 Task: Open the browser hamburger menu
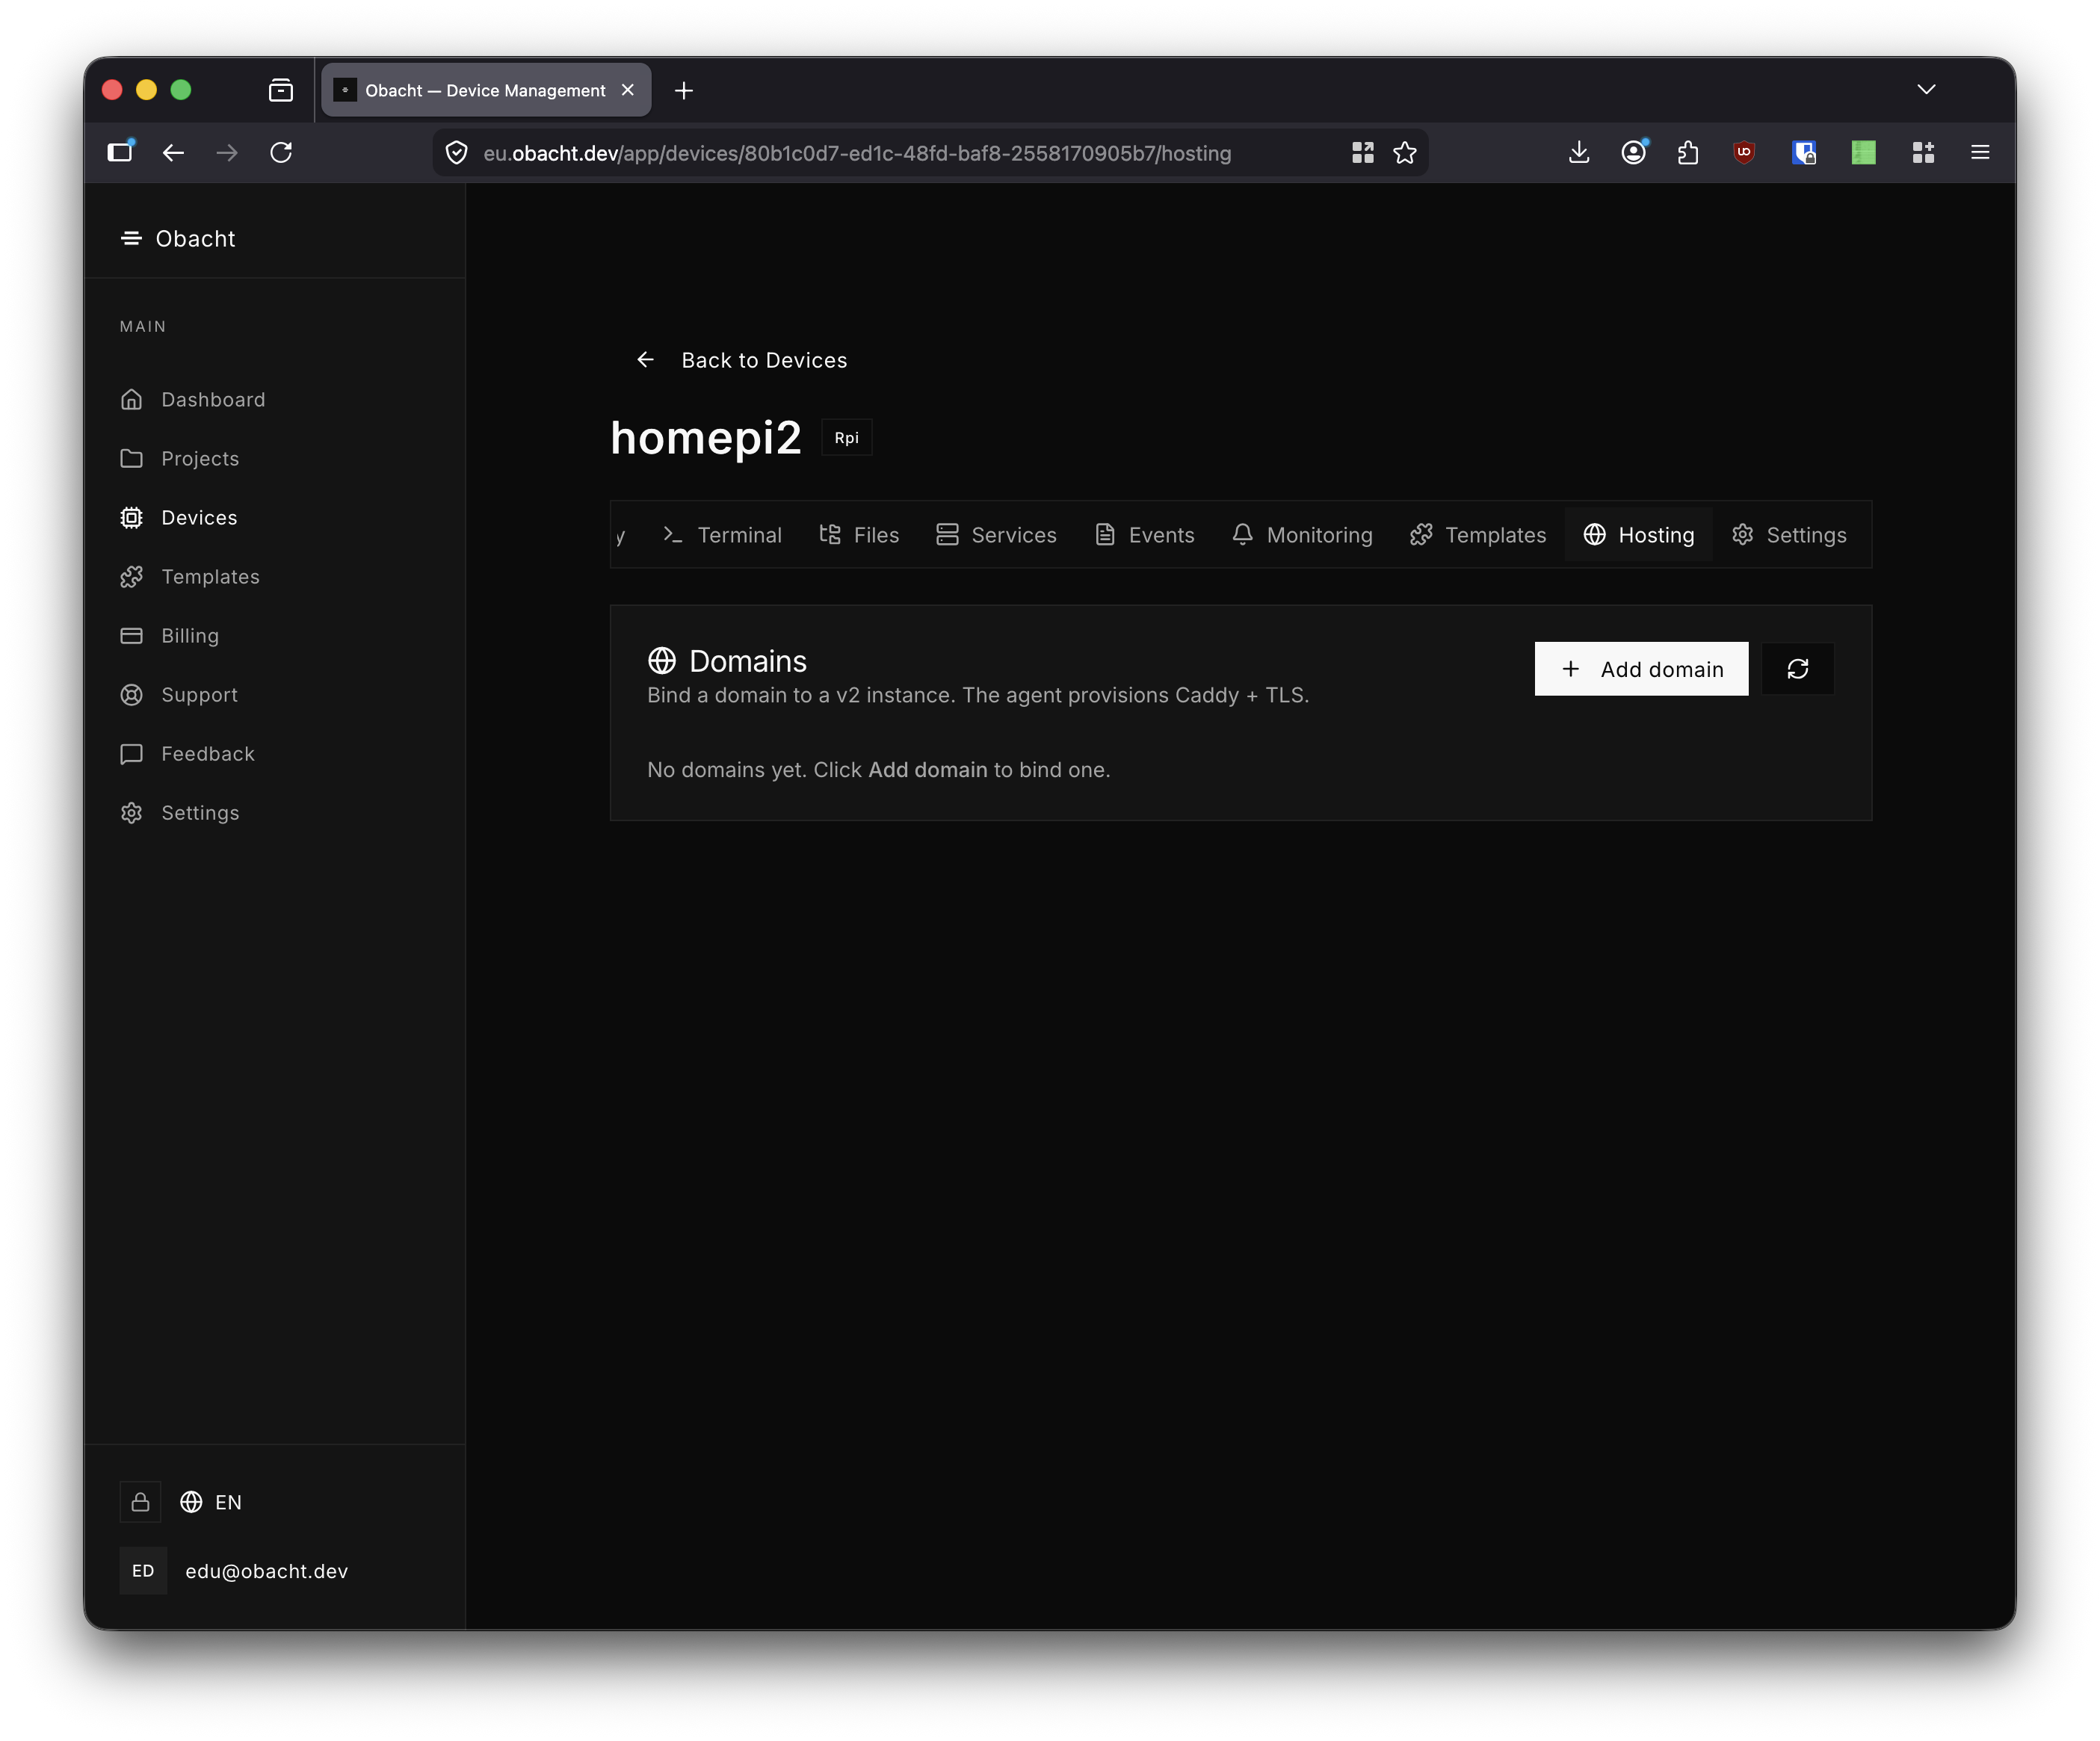point(1980,152)
